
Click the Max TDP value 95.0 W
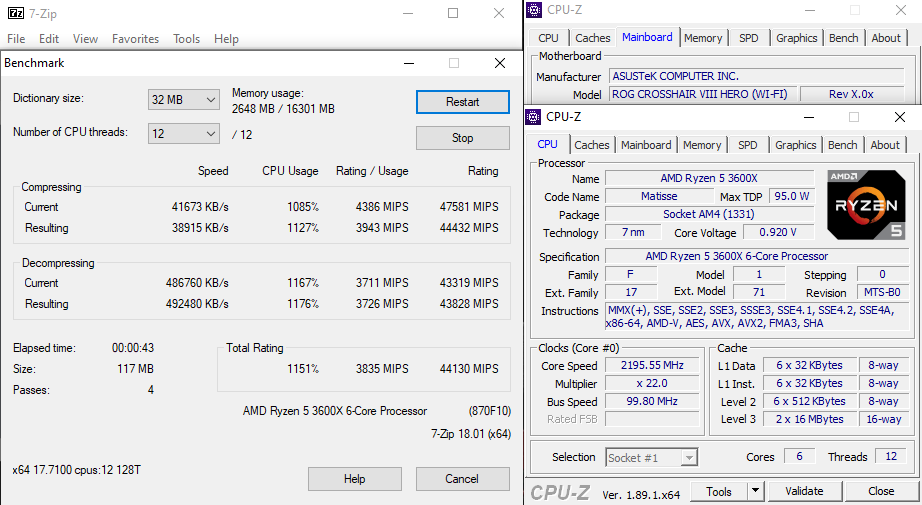[791, 196]
